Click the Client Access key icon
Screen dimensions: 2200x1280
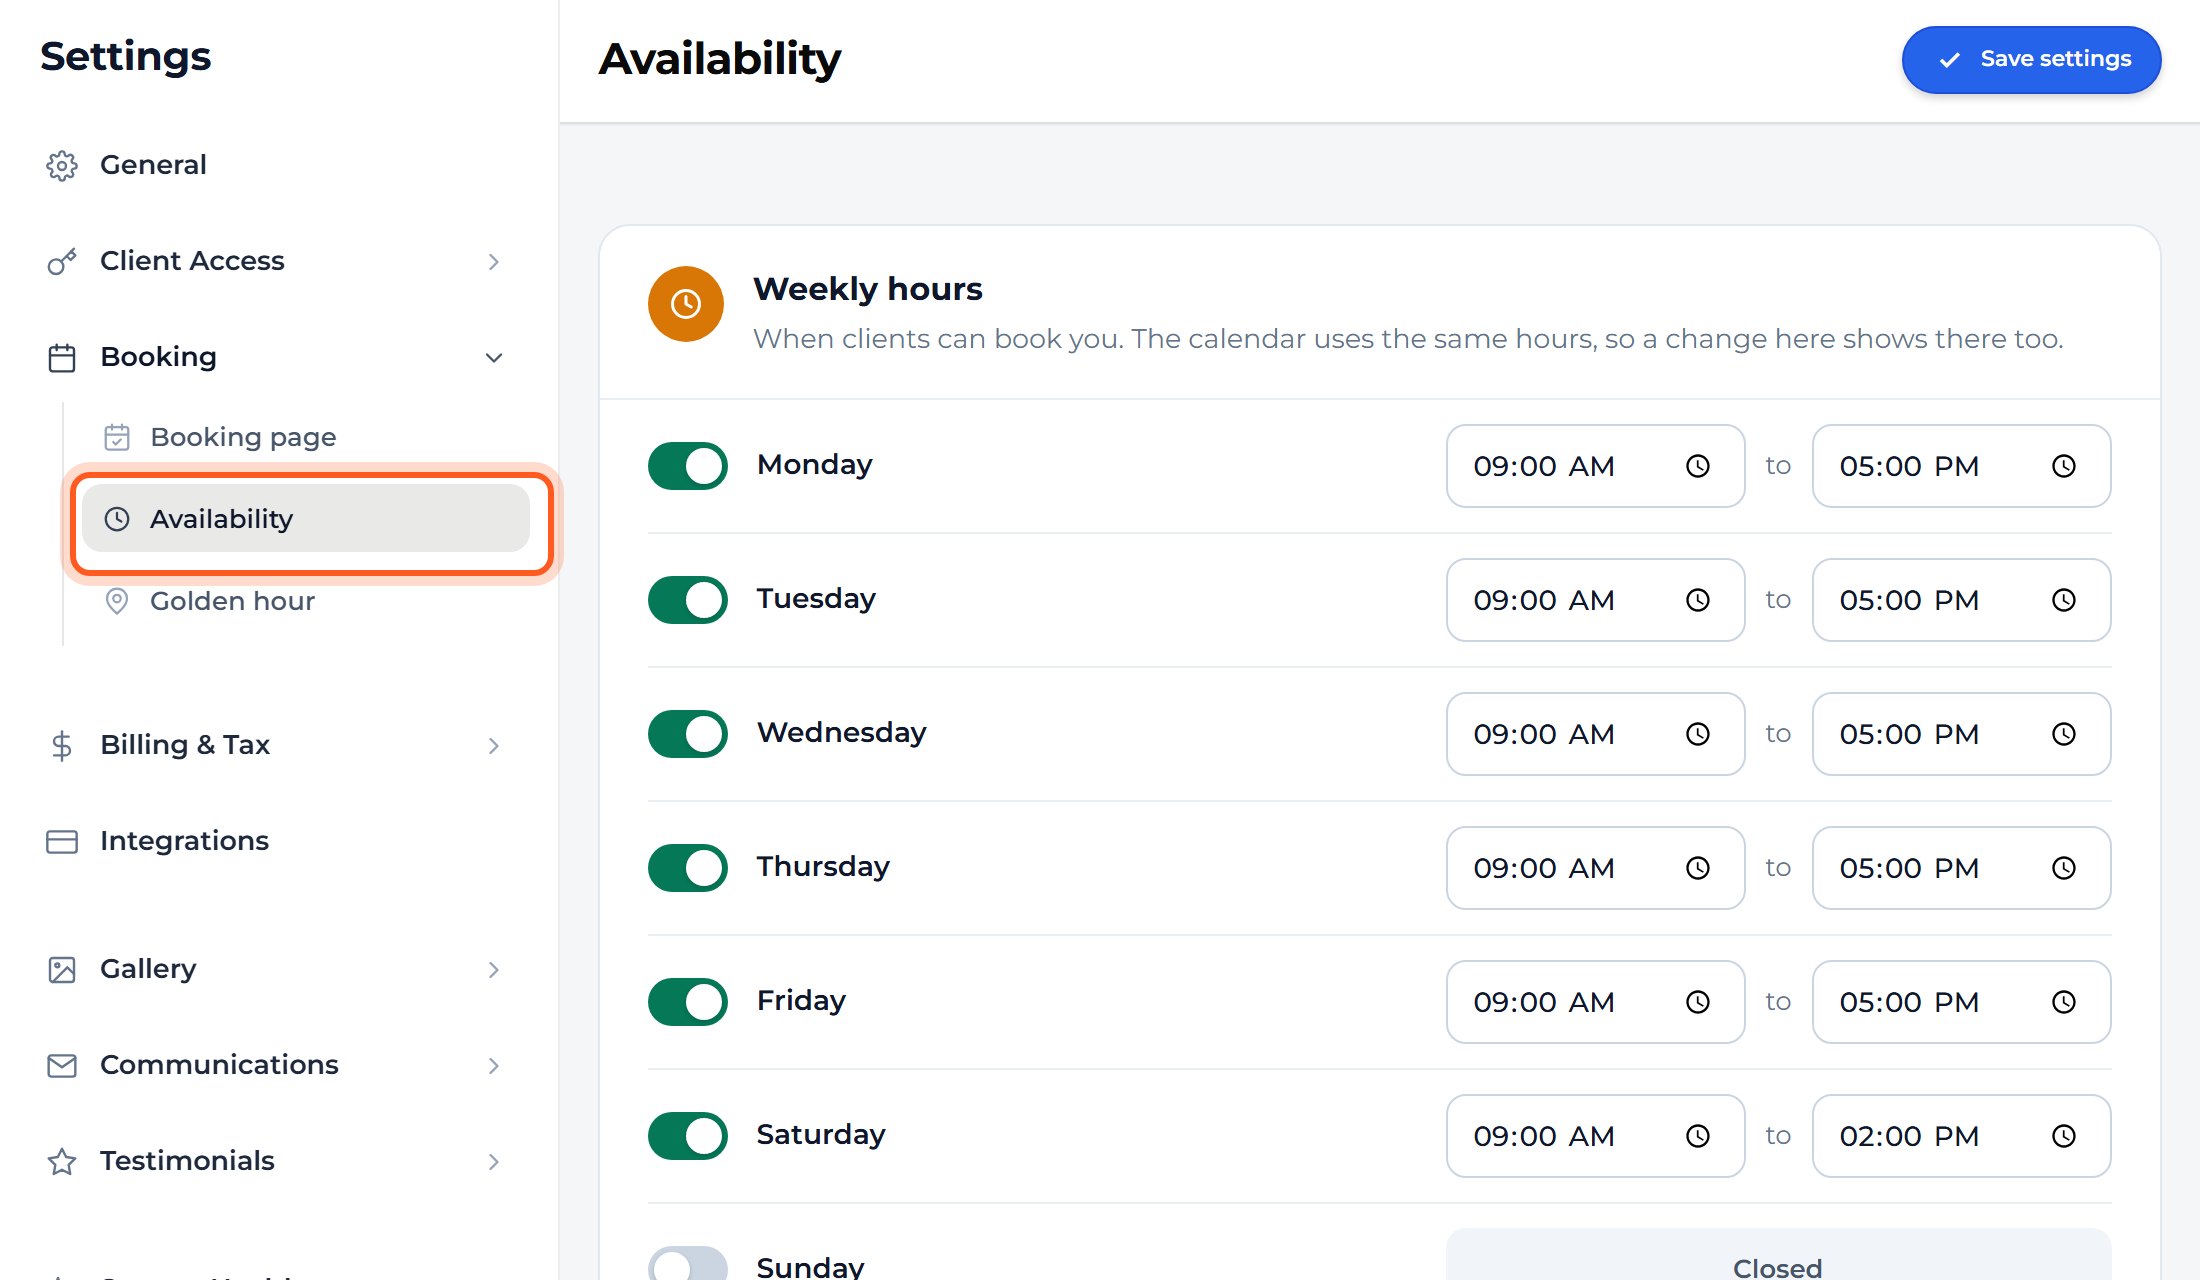click(x=62, y=261)
